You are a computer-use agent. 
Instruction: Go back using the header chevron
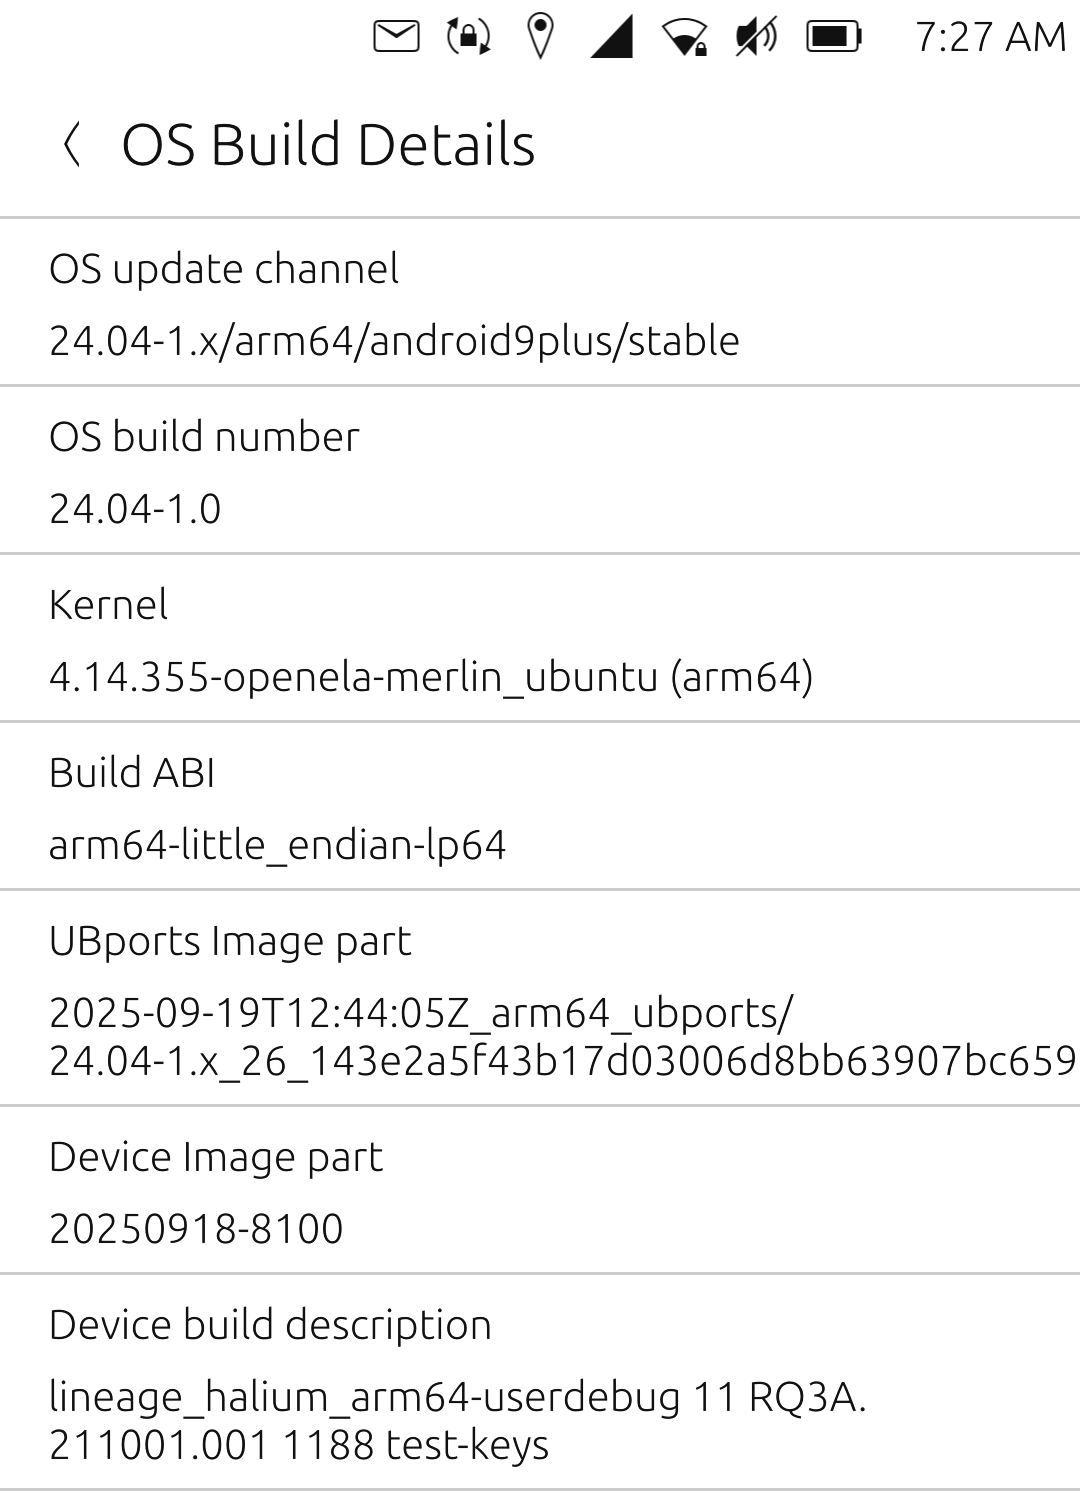72,144
